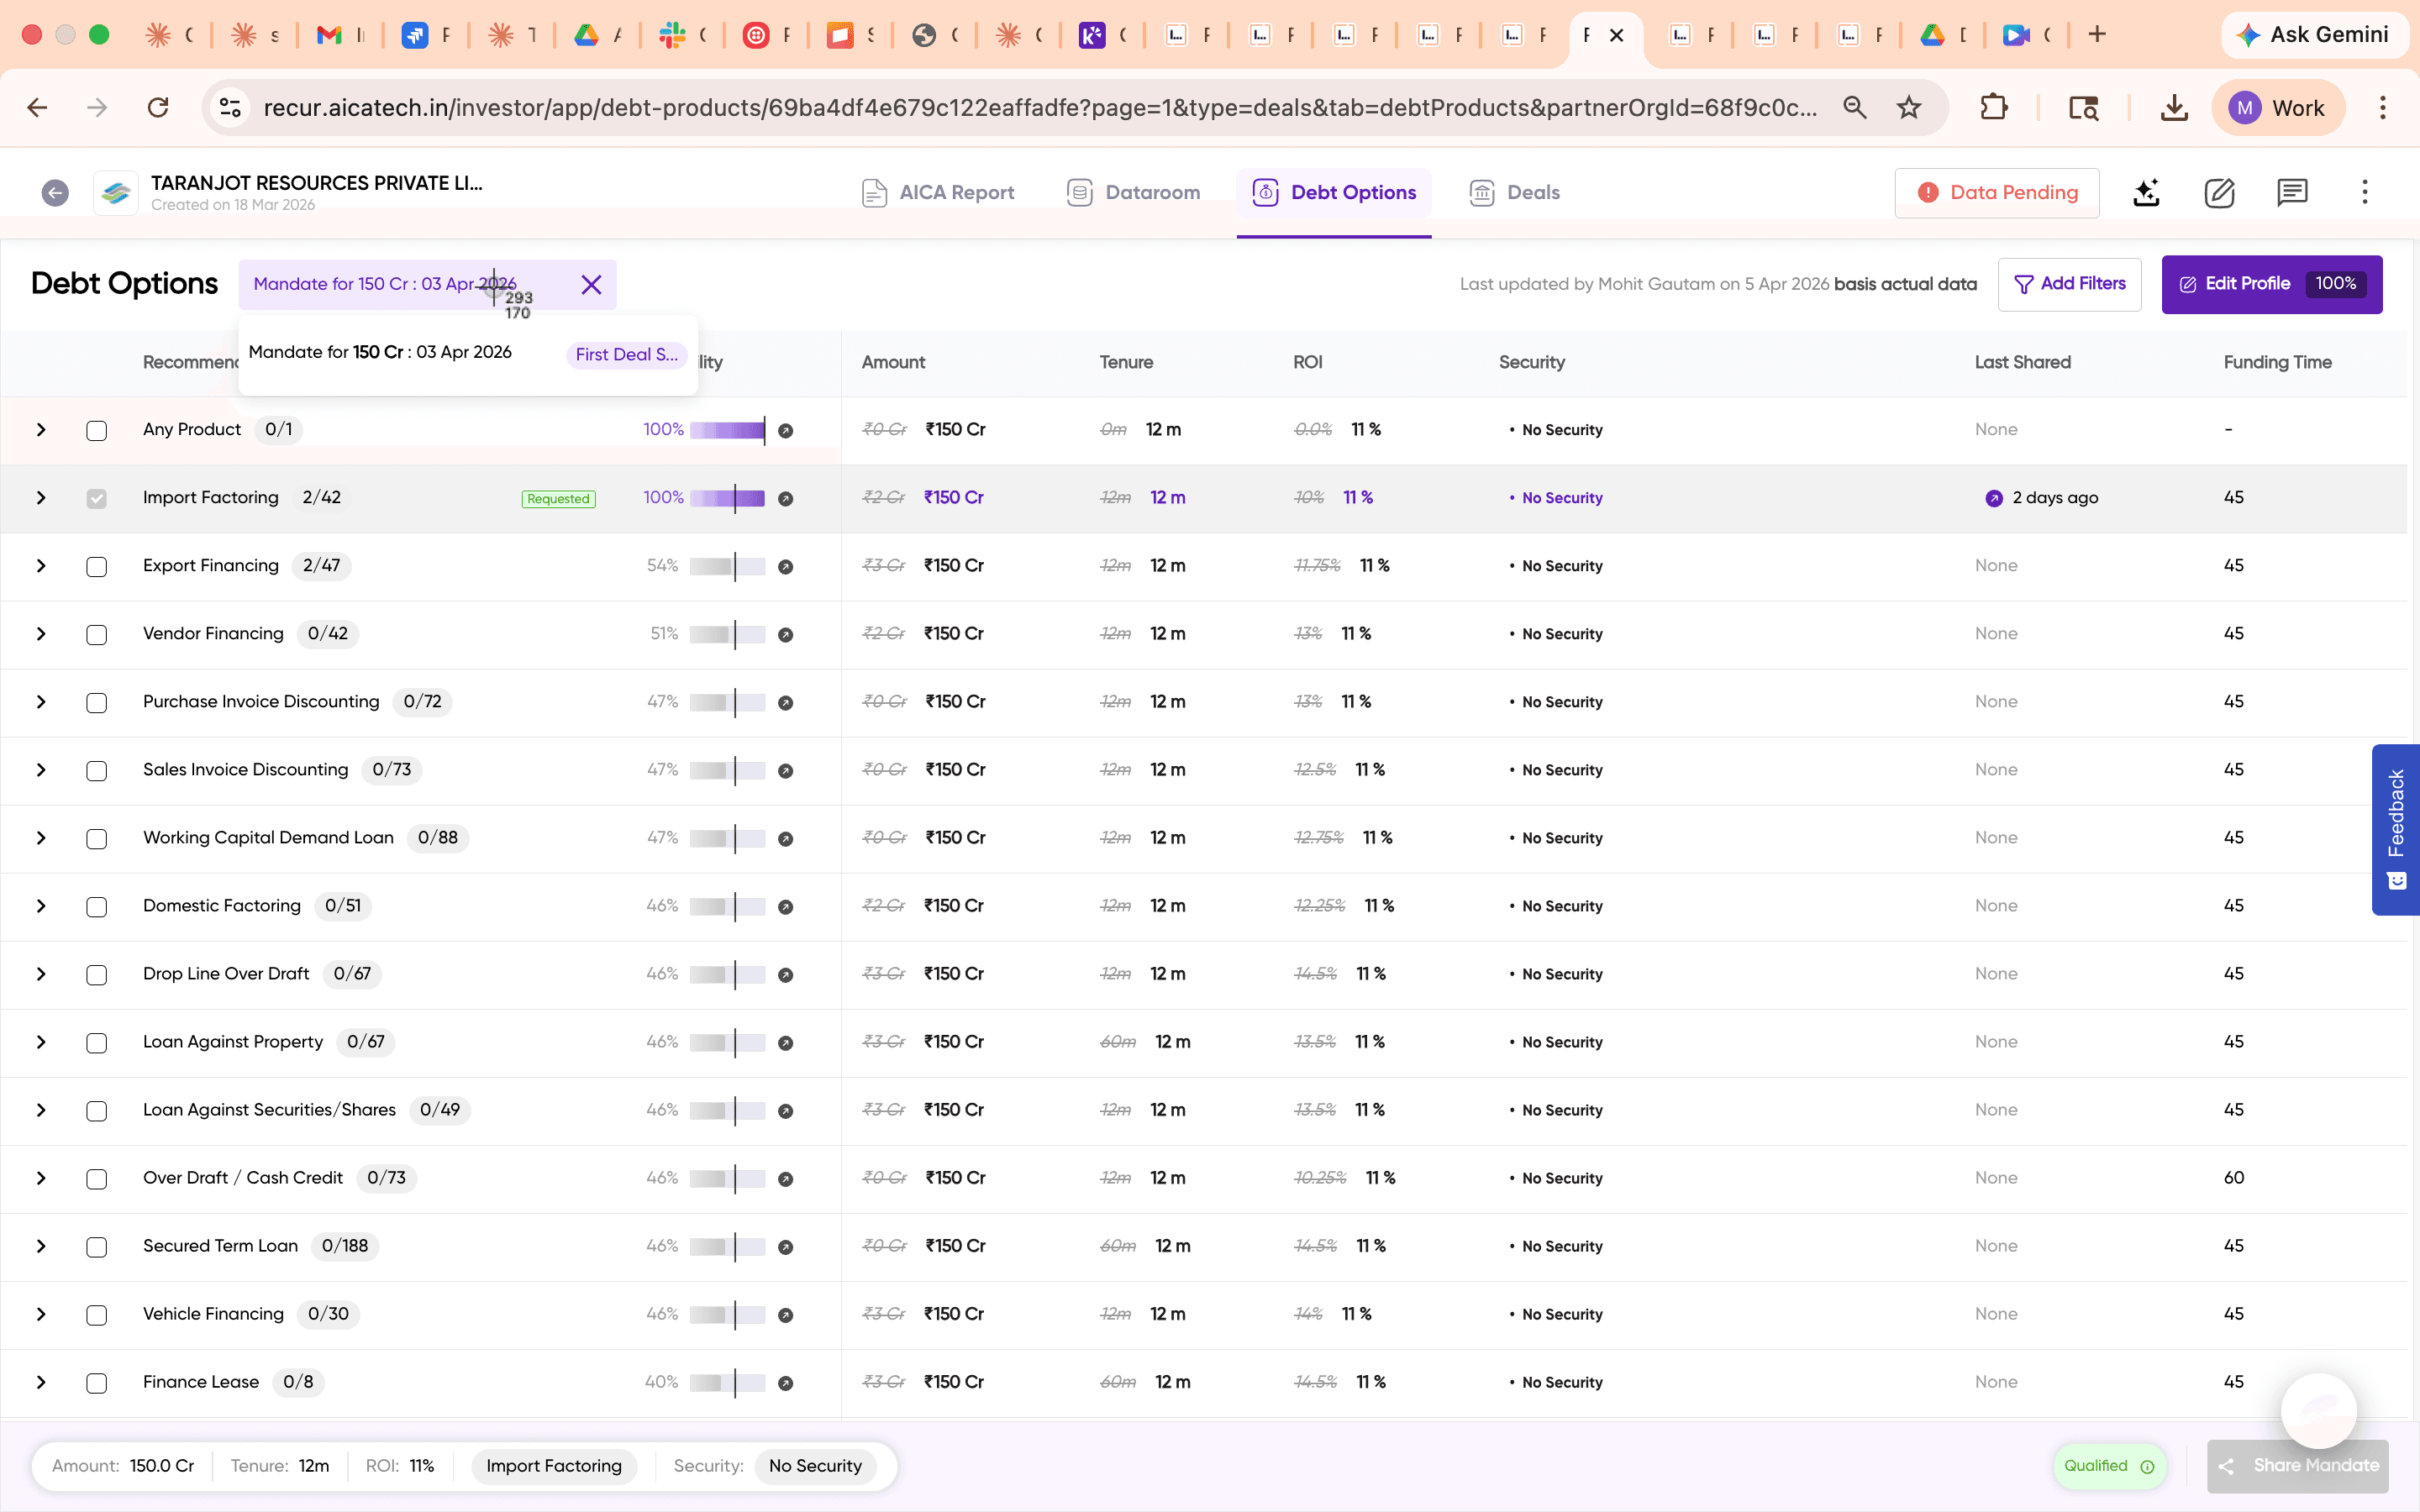Open the three-dot overflow menu in header
The width and height of the screenshot is (2420, 1512).
tap(2364, 191)
